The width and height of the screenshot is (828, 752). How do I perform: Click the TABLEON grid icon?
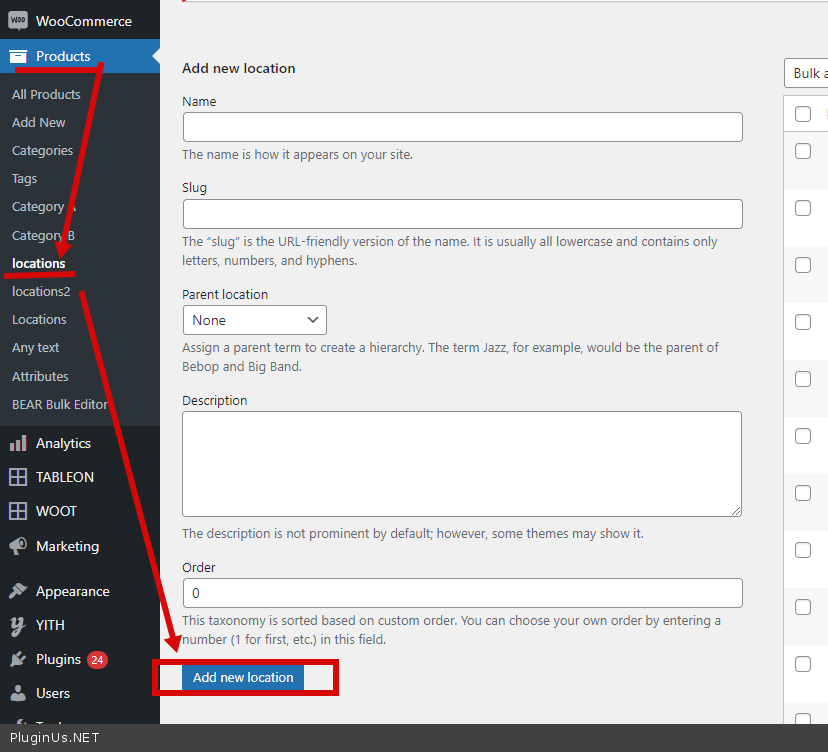(x=18, y=477)
